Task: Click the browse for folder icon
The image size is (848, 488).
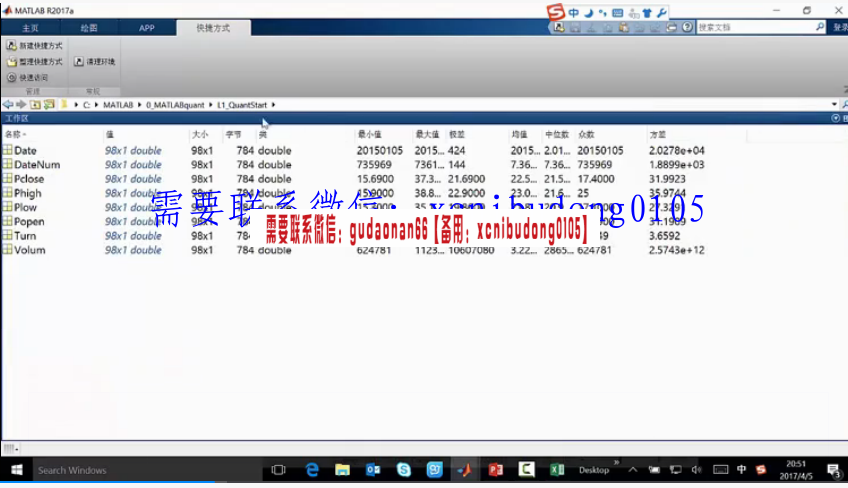Action: pos(49,104)
